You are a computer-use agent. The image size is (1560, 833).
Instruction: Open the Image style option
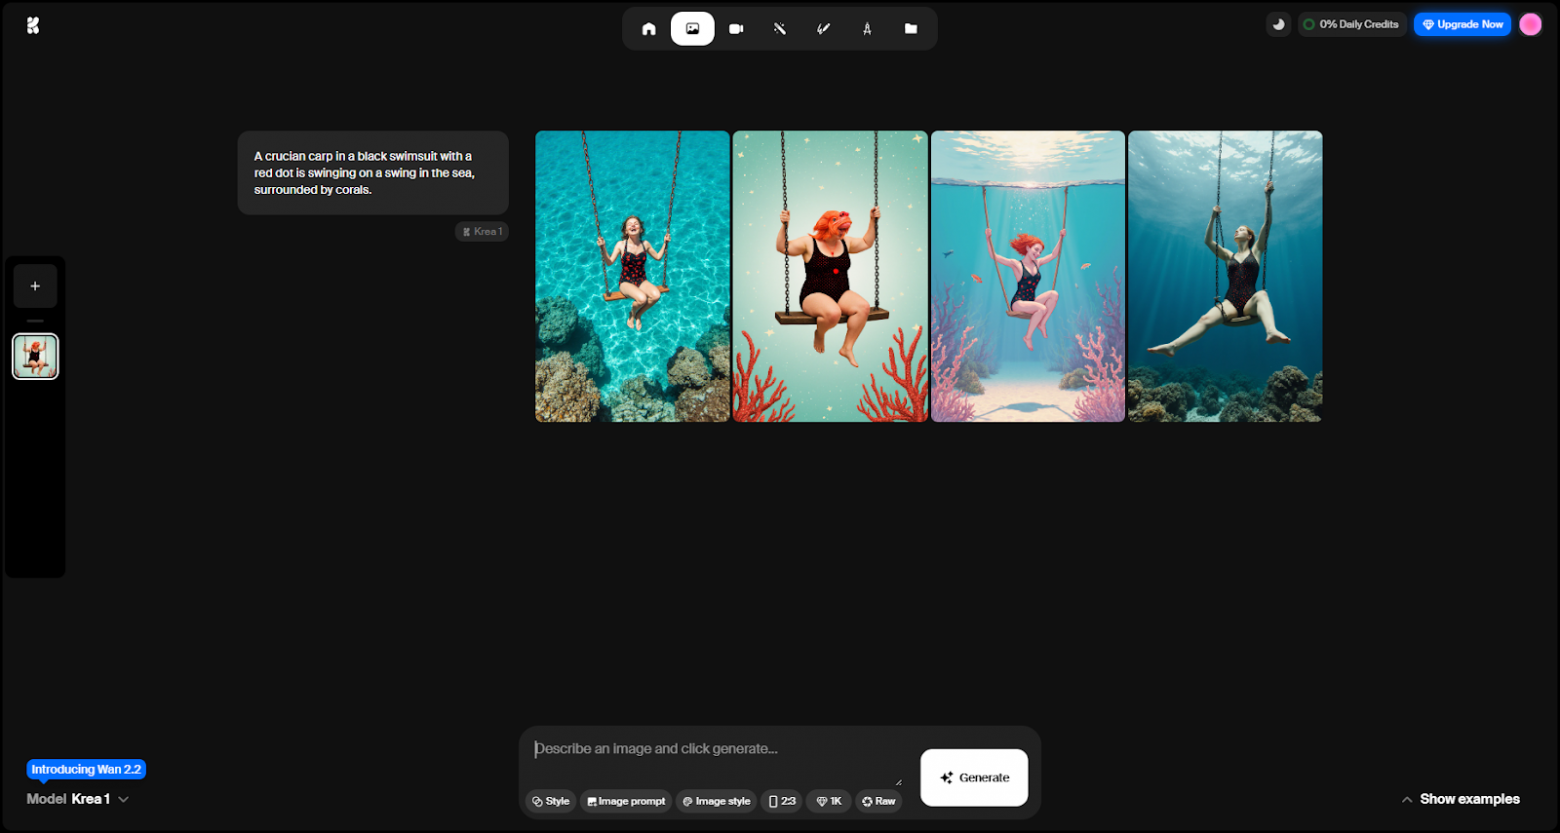716,801
